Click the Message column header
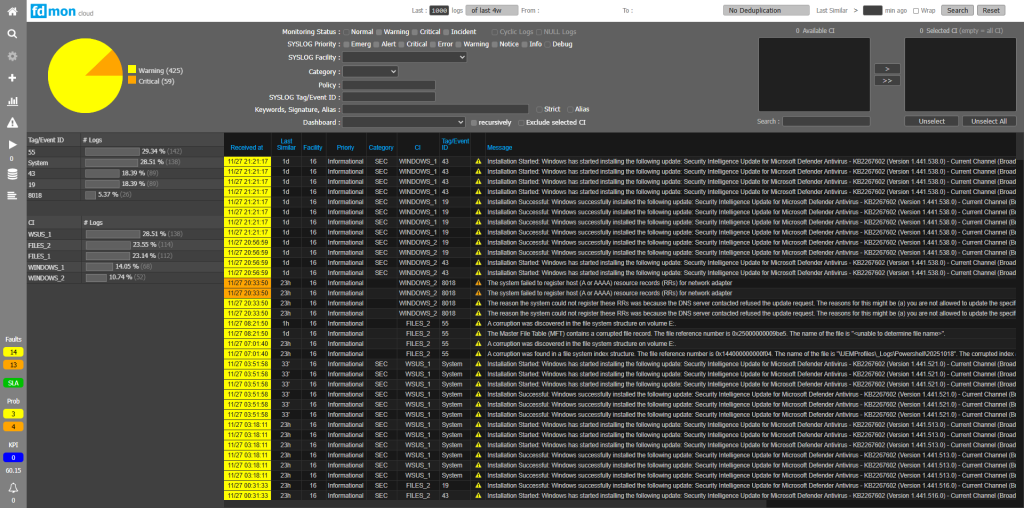The image size is (1024, 508). pos(499,147)
